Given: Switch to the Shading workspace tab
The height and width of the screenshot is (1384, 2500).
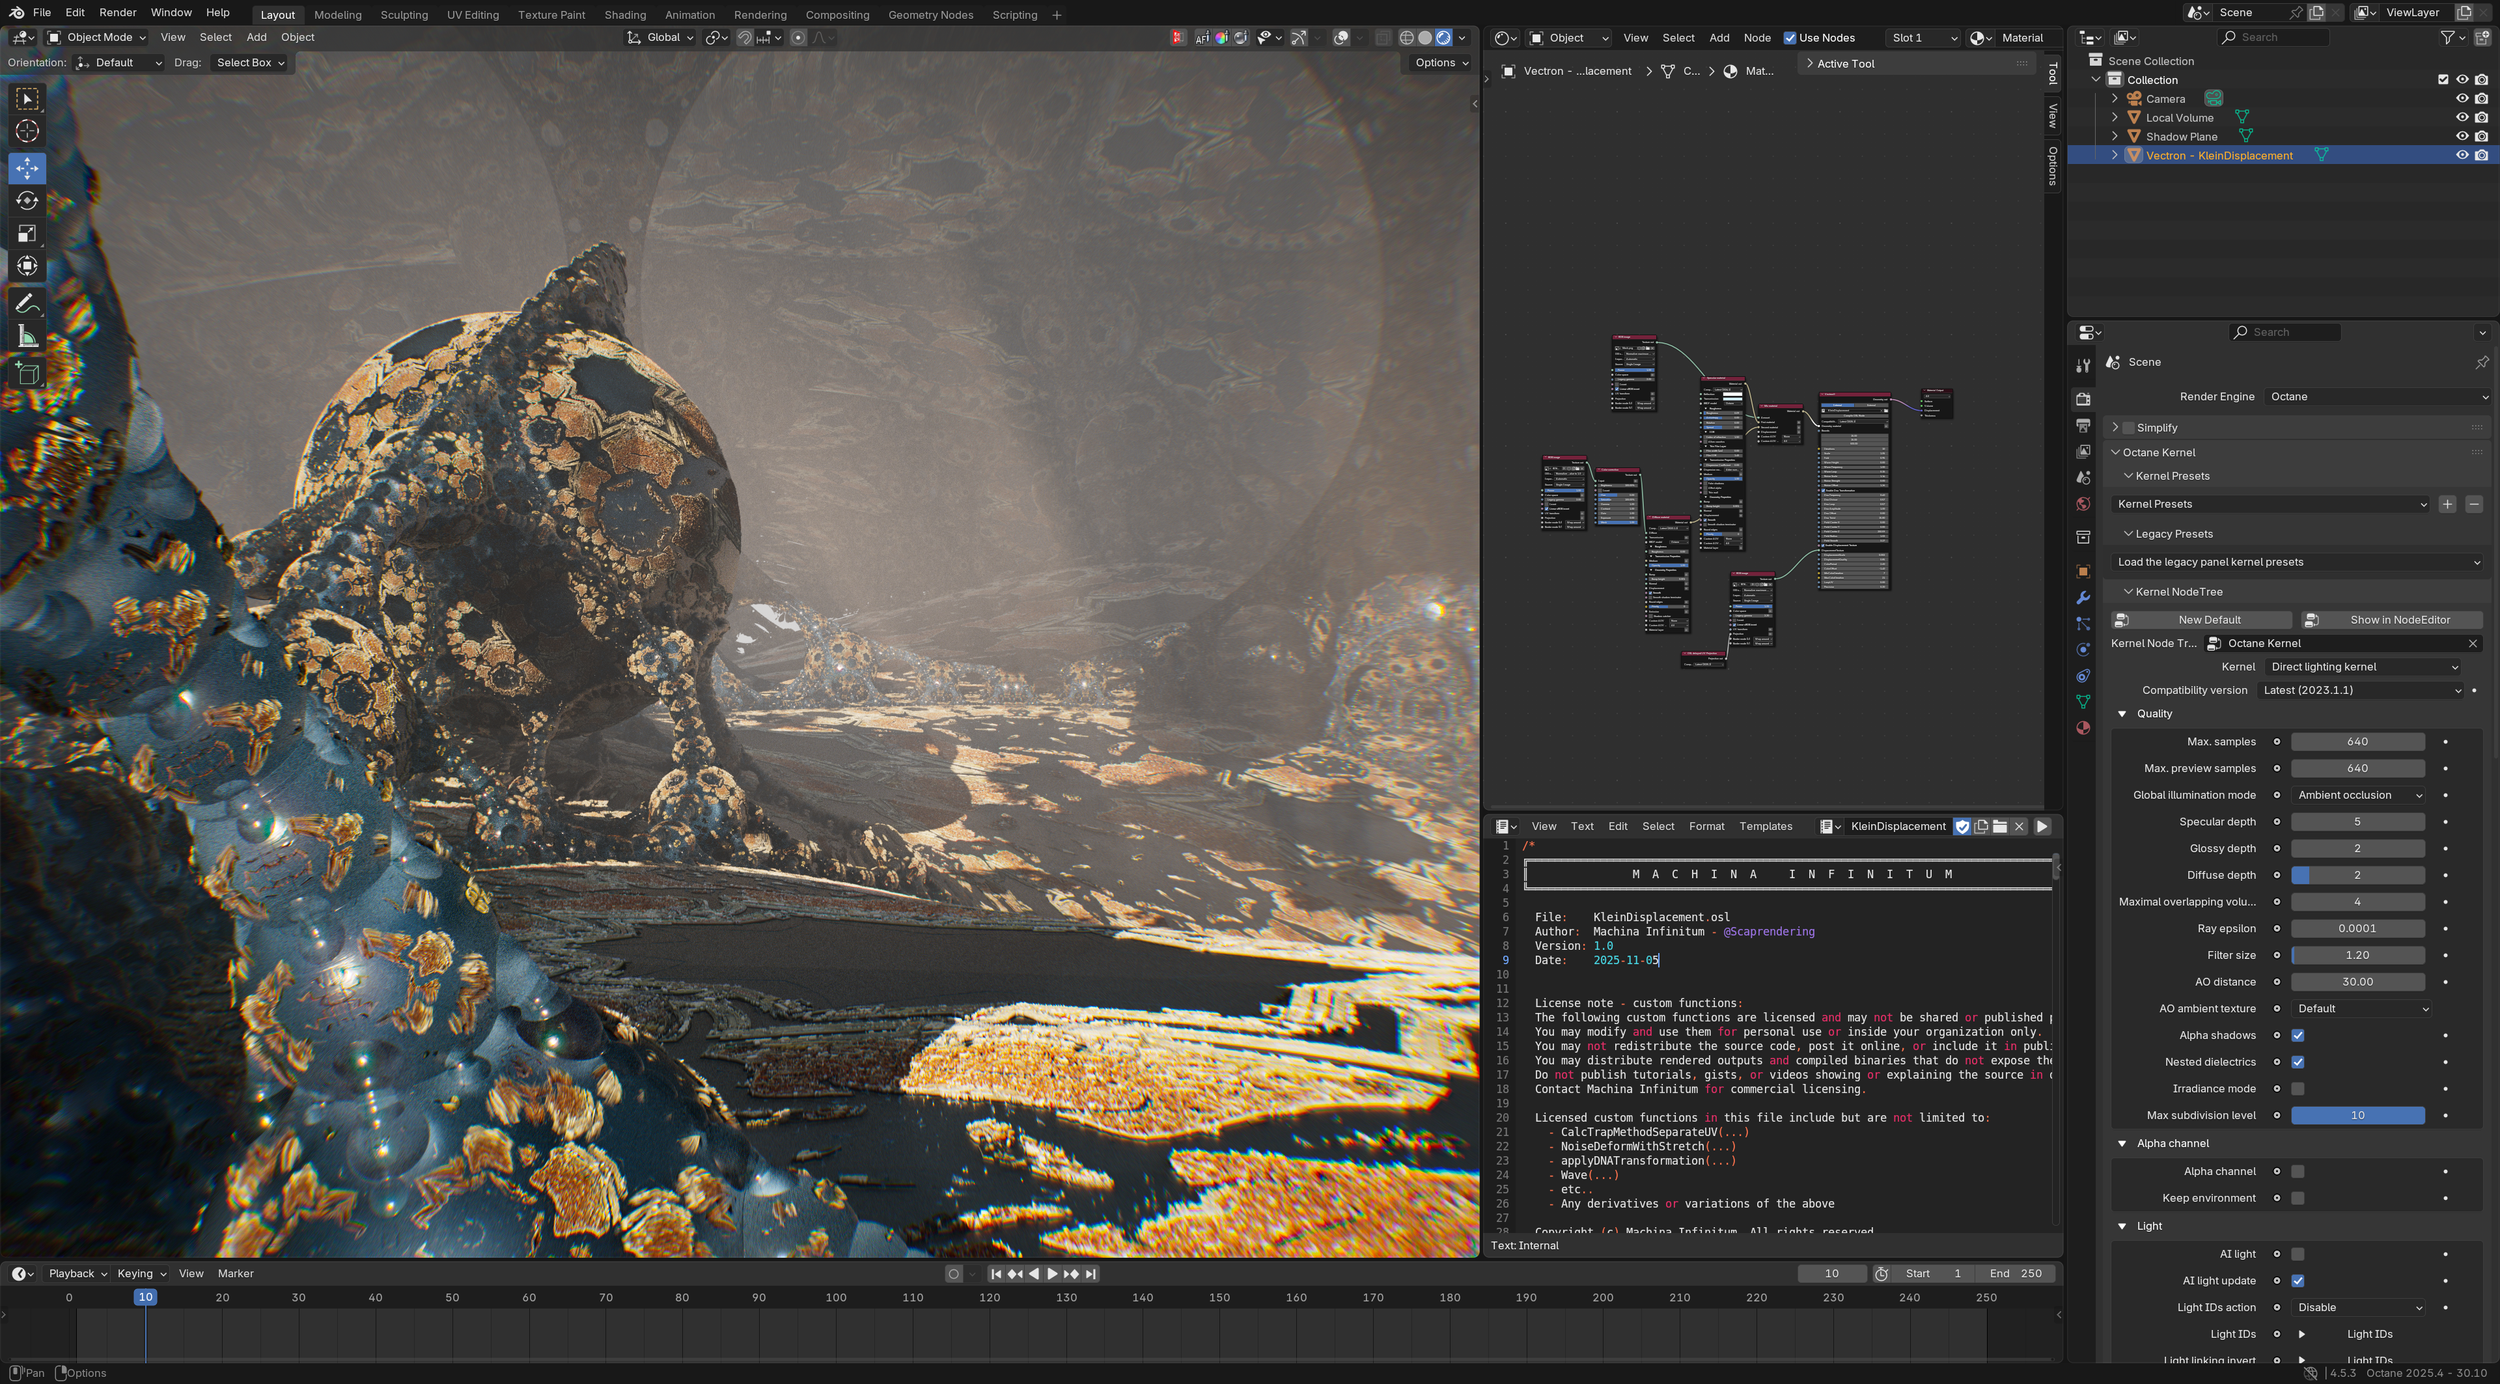Looking at the screenshot, I should (624, 15).
